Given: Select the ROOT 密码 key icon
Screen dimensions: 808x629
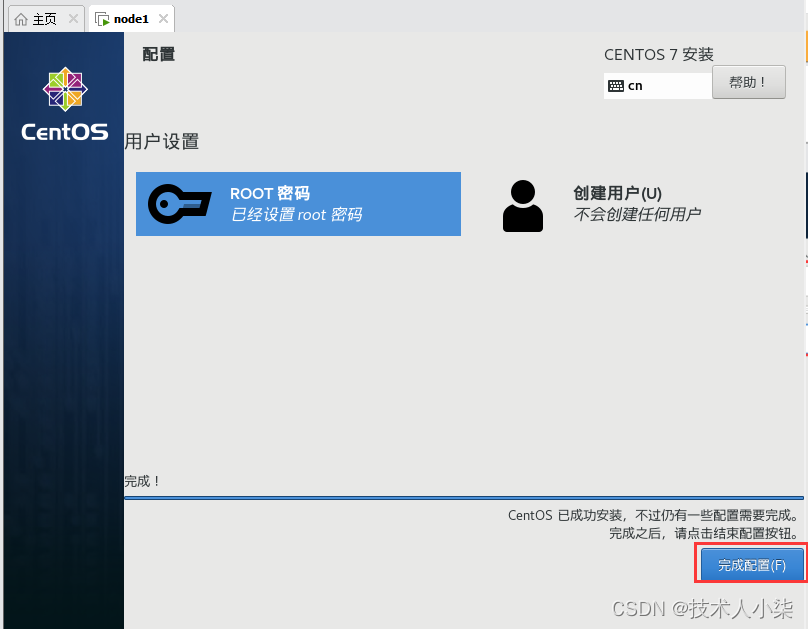Looking at the screenshot, I should coord(179,203).
